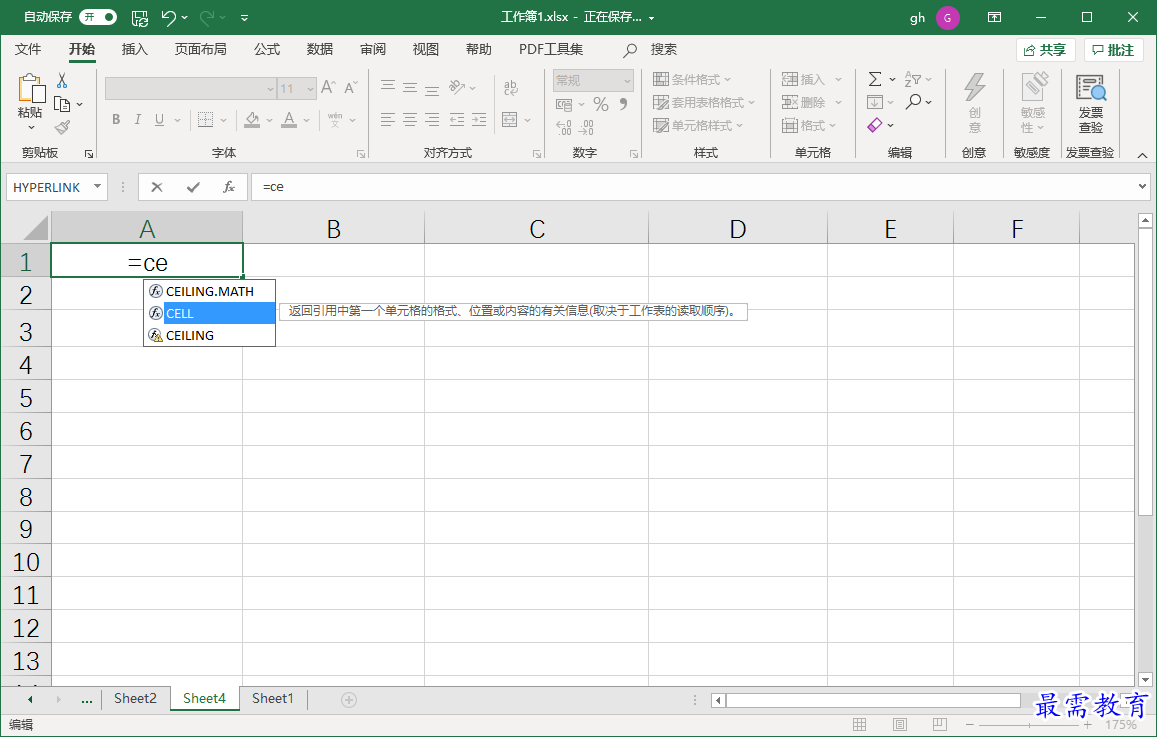
Task: Open the font size dropdown
Action: (311, 89)
